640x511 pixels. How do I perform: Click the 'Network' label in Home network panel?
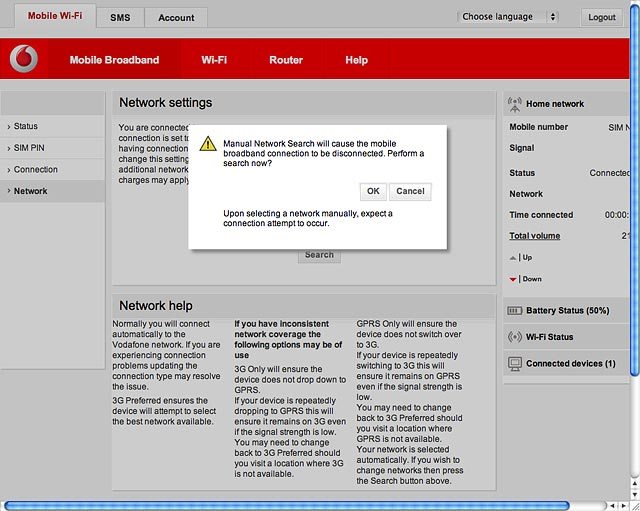click(x=526, y=194)
